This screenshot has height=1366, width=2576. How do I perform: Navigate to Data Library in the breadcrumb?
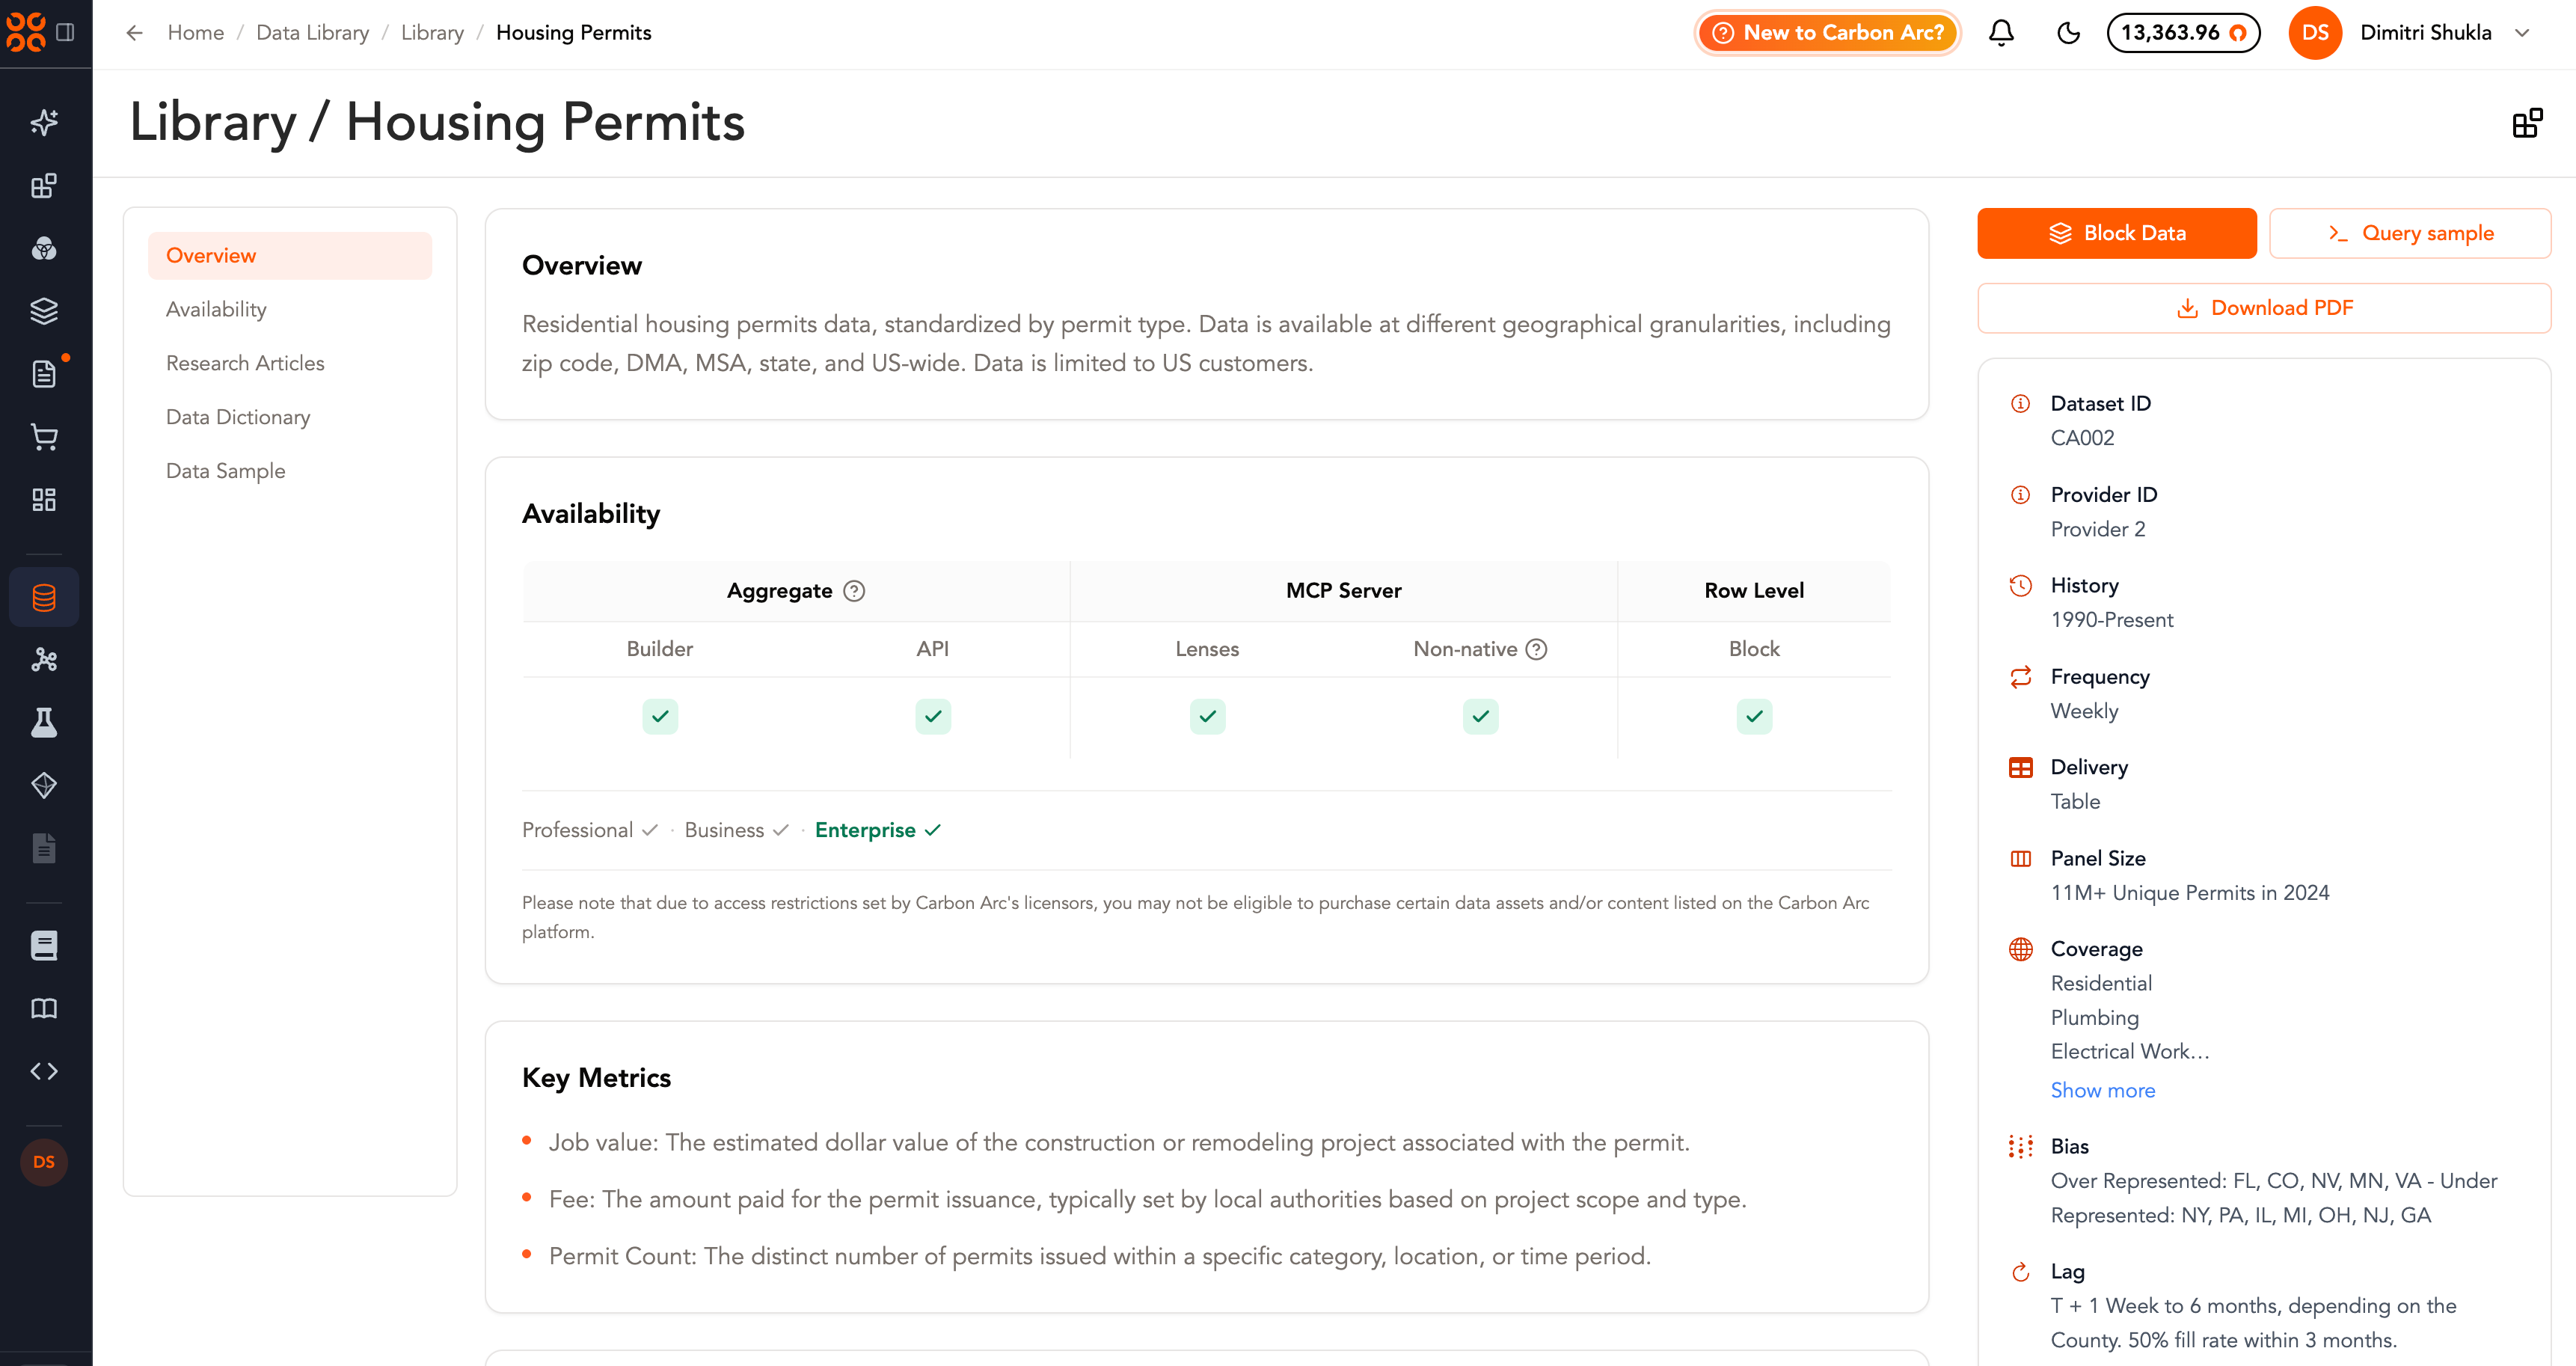(313, 33)
